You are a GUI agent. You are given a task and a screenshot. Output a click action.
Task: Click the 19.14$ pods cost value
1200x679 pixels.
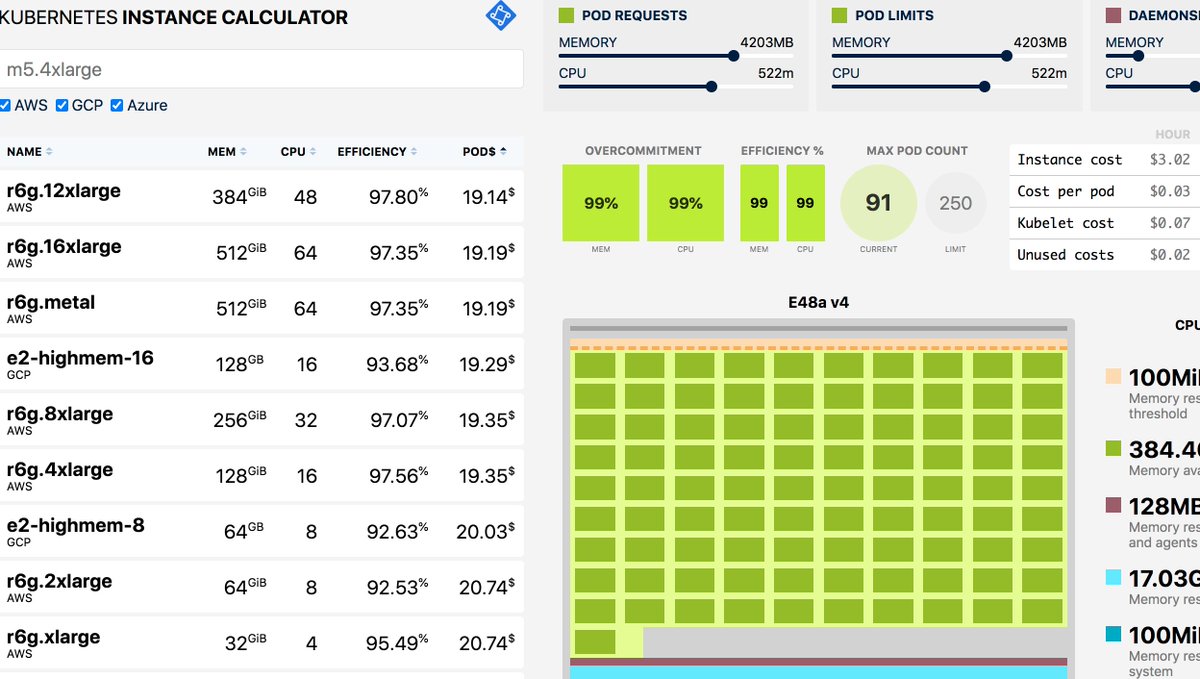click(x=489, y=197)
